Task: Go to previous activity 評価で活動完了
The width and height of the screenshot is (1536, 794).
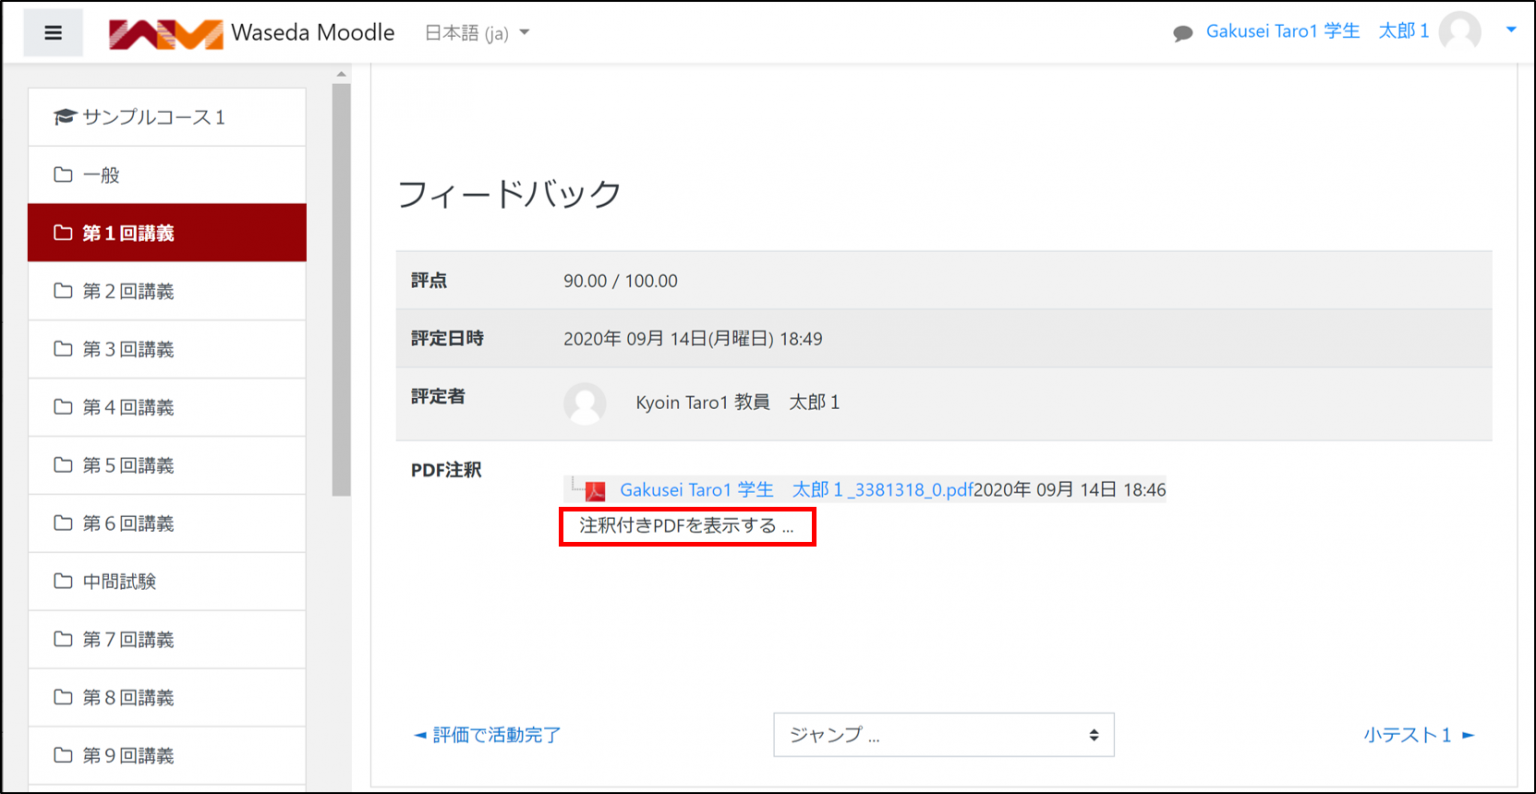Action: click(488, 735)
